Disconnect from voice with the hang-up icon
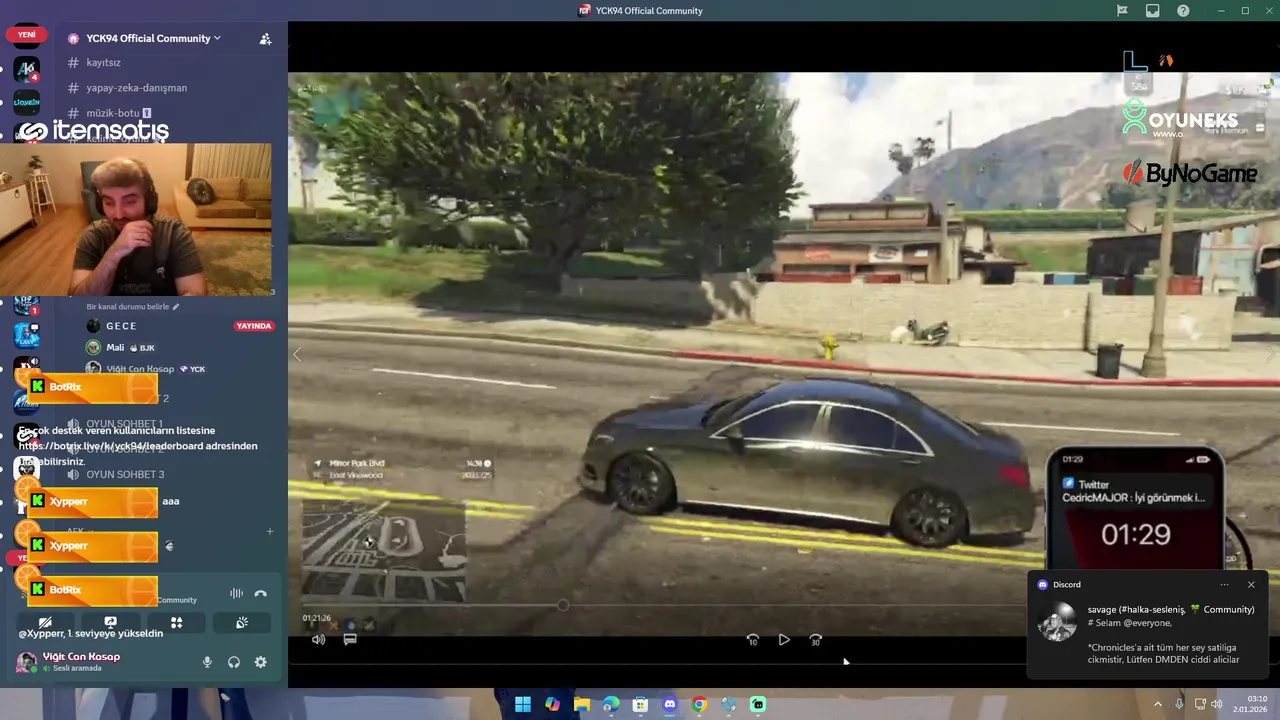Viewport: 1280px width, 720px height. click(x=261, y=593)
